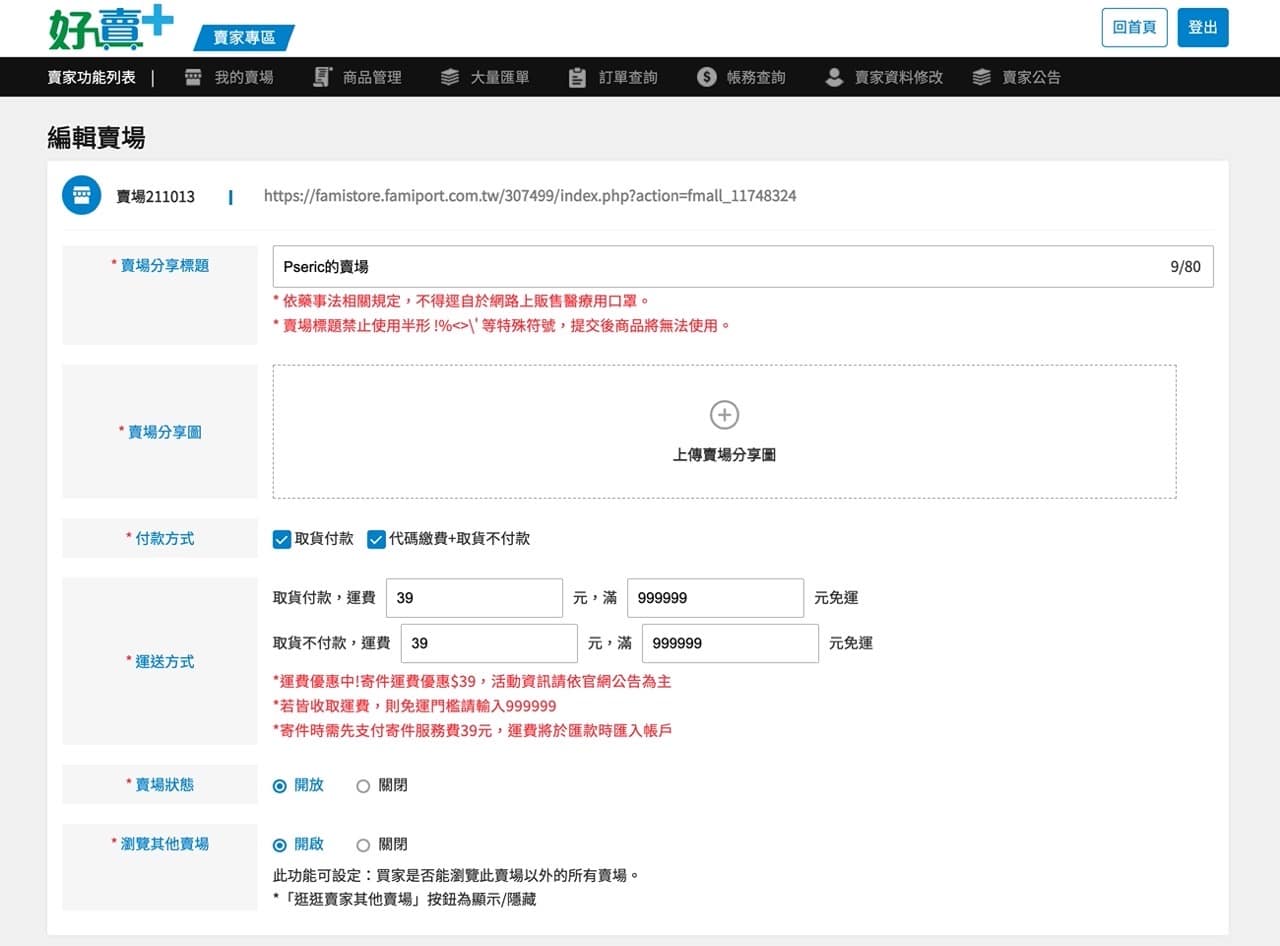
Task: Toggle the 取貨付款 checkbox
Action: [x=282, y=539]
